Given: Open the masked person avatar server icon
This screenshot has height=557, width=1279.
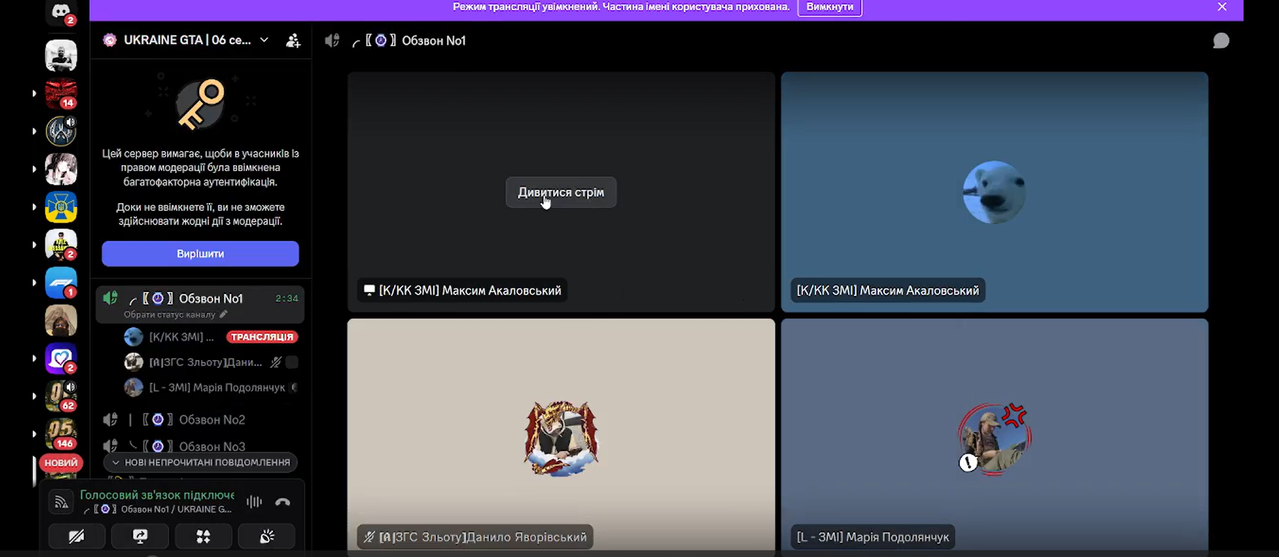Looking at the screenshot, I should pos(61,321).
